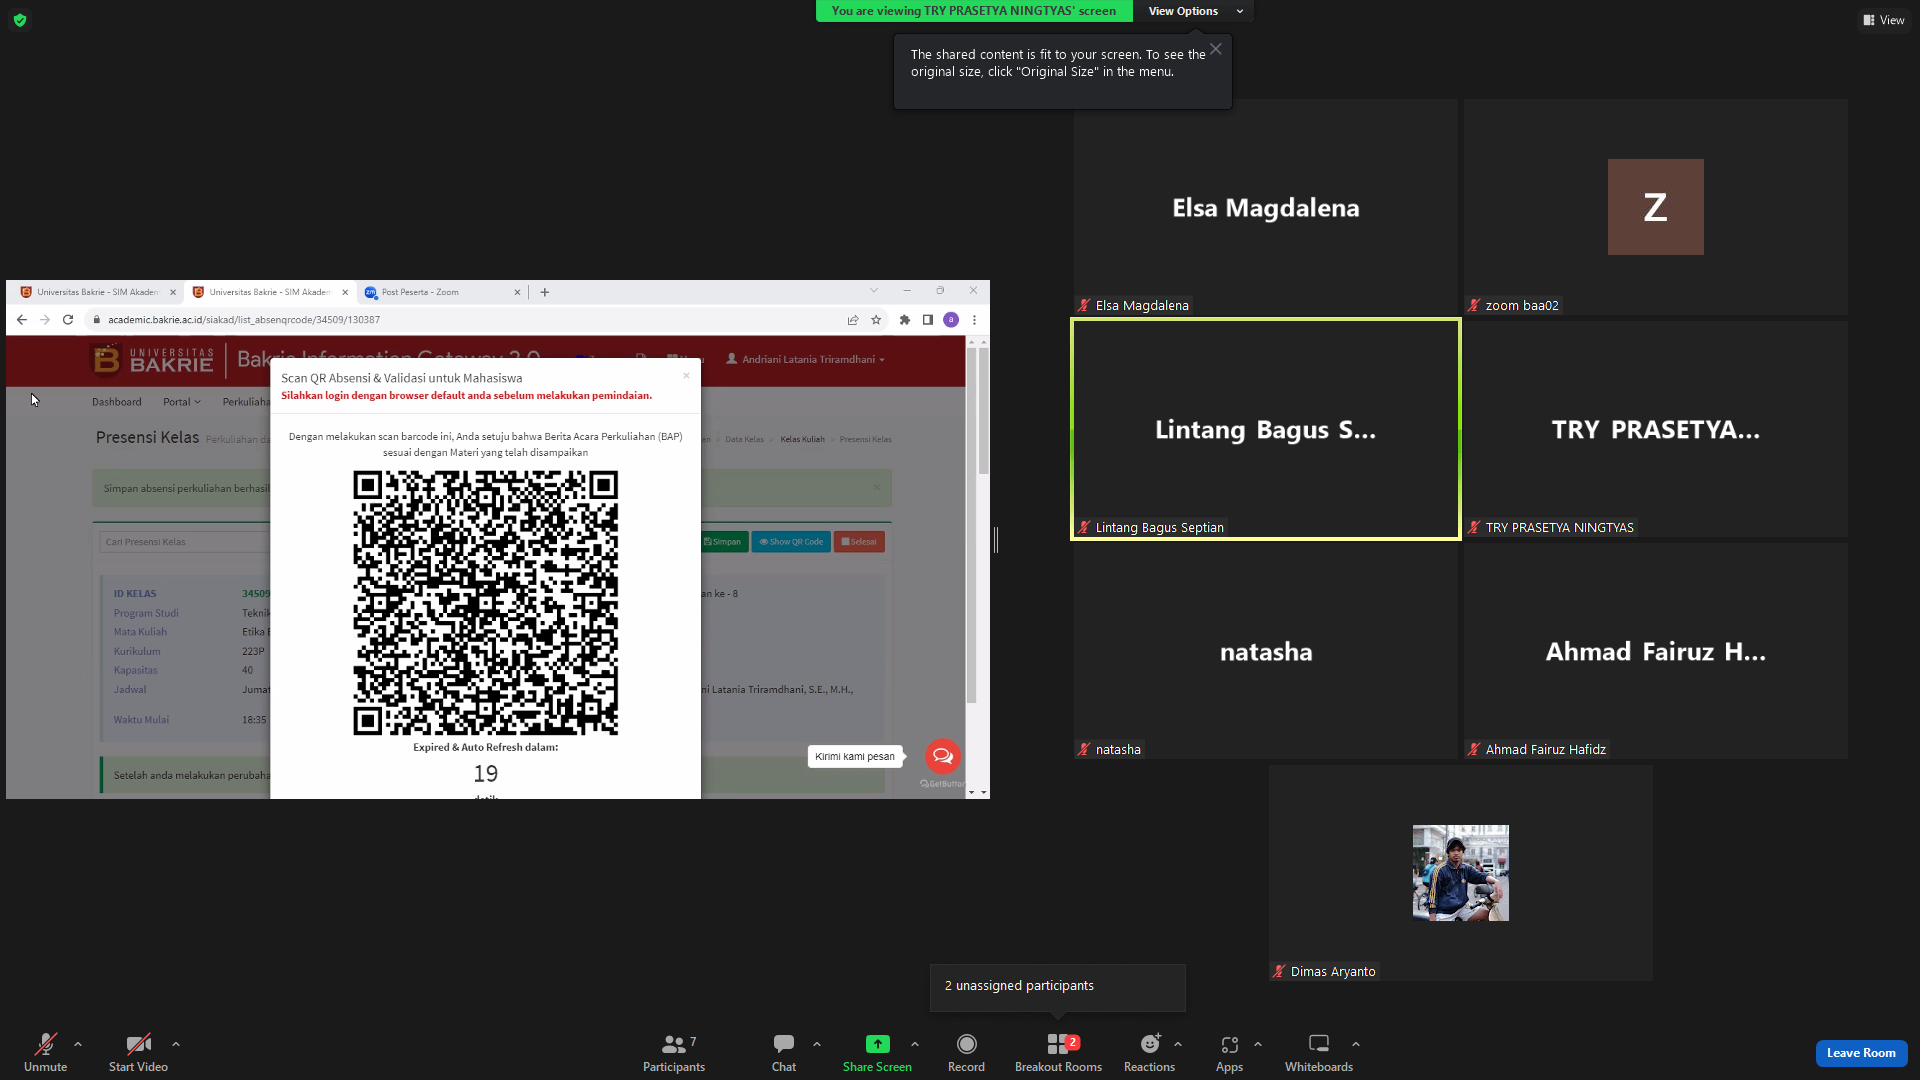This screenshot has height=1080, width=1920.
Task: Expand share options arrow beside Share Screen
Action: click(x=915, y=1044)
